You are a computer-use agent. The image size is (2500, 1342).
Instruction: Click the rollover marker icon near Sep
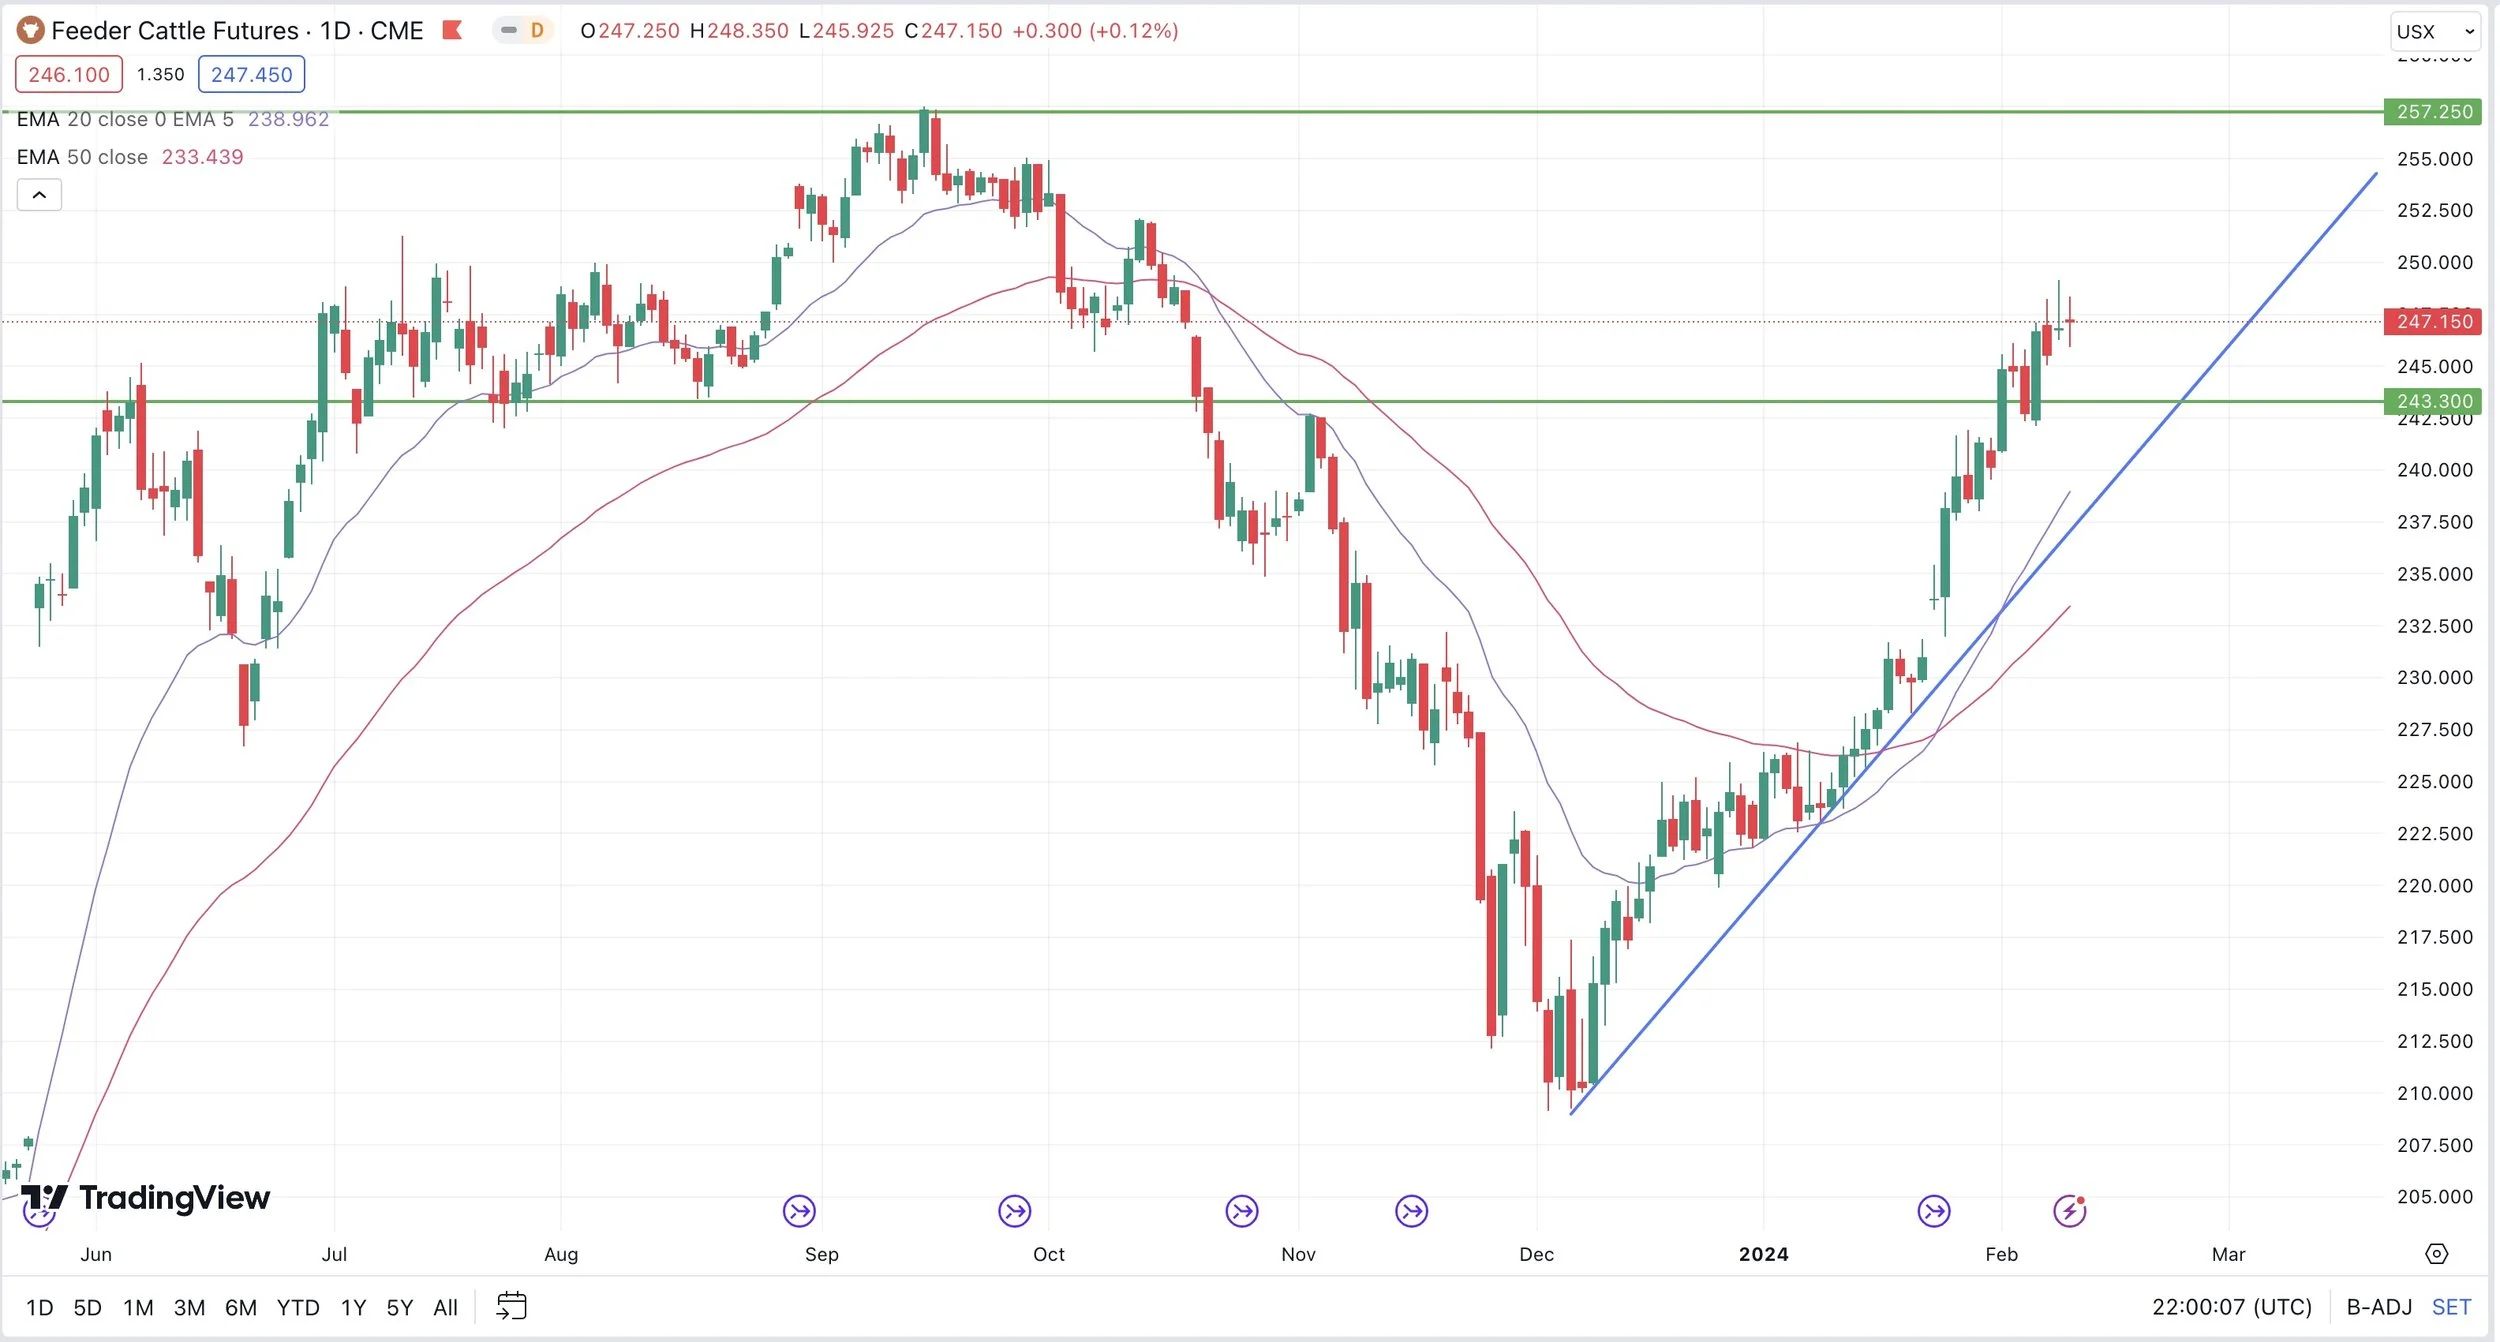click(799, 1212)
